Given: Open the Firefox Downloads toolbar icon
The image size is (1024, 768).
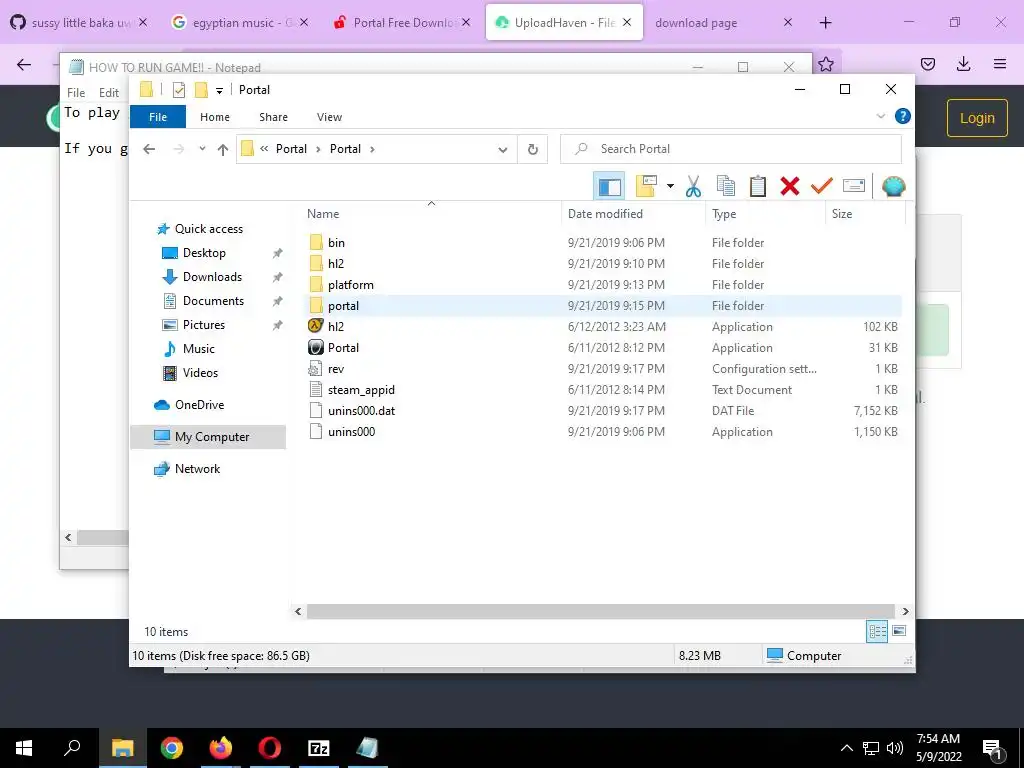Looking at the screenshot, I should pos(963,64).
